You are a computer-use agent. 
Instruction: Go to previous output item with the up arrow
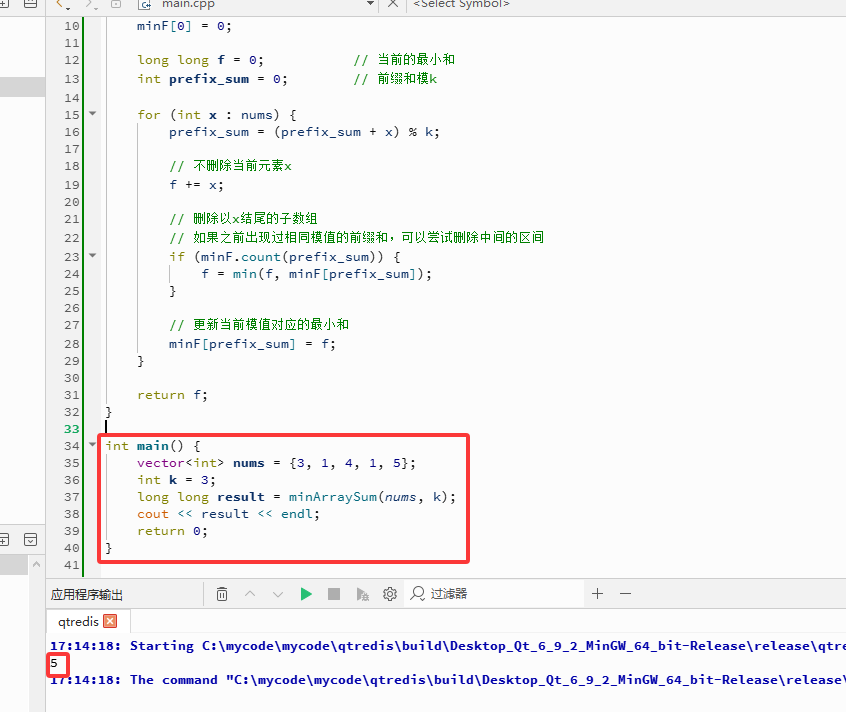[x=250, y=594]
